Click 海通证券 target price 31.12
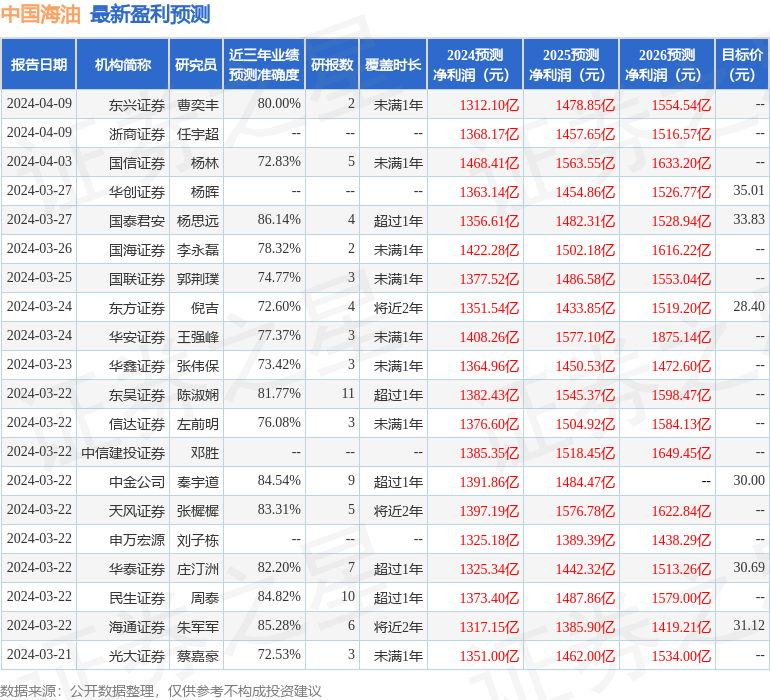Viewport: 770px width, 700px height. (x=748, y=625)
